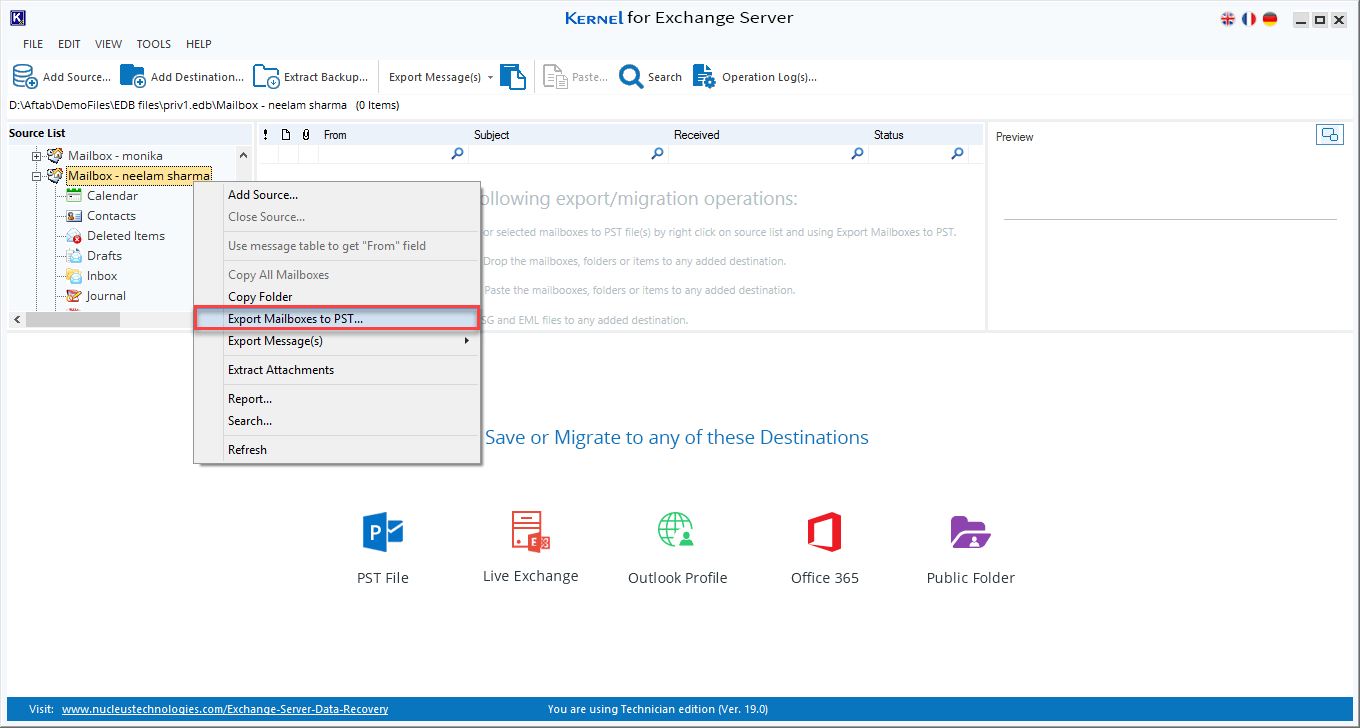Click search magnifier in Status filter field
The image size is (1360, 728).
click(x=957, y=153)
